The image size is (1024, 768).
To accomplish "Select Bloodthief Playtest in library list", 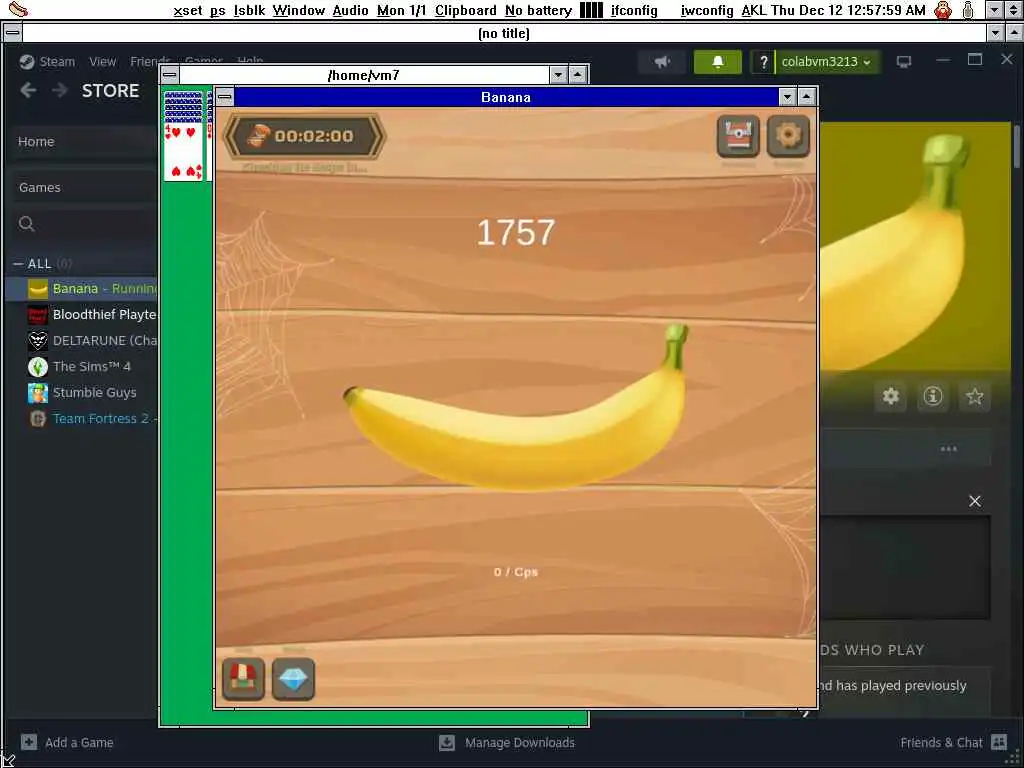I will (x=82, y=315).
